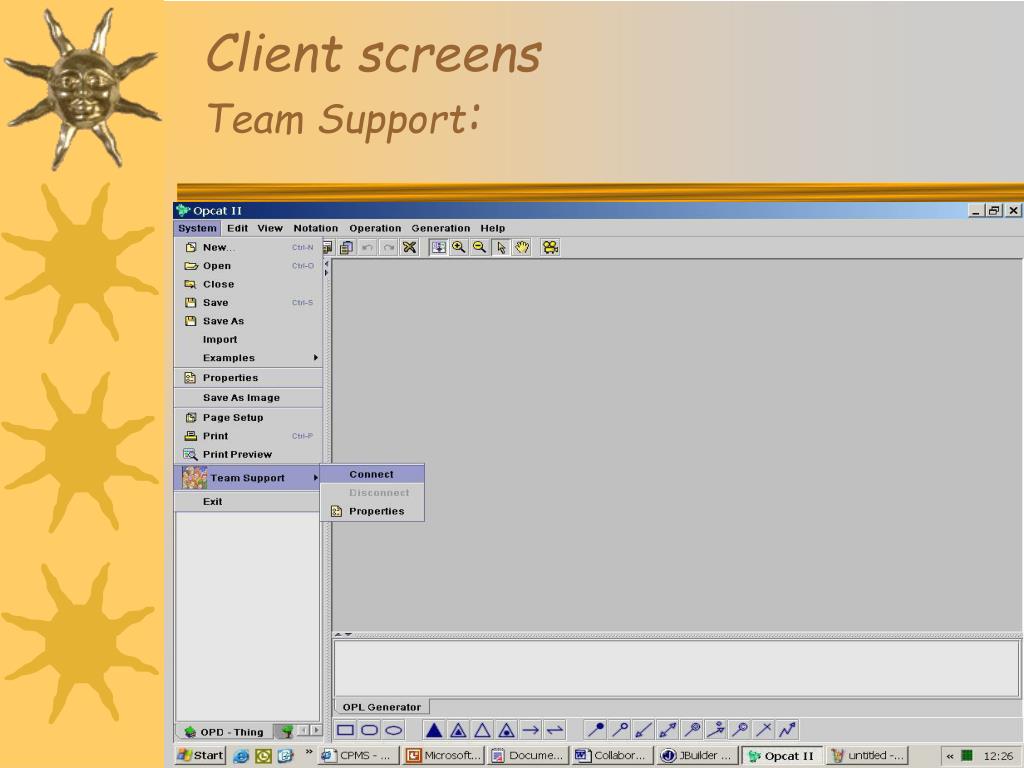This screenshot has width=1024, height=768.
Task: Choose Open from the System menu
Action: coord(249,266)
